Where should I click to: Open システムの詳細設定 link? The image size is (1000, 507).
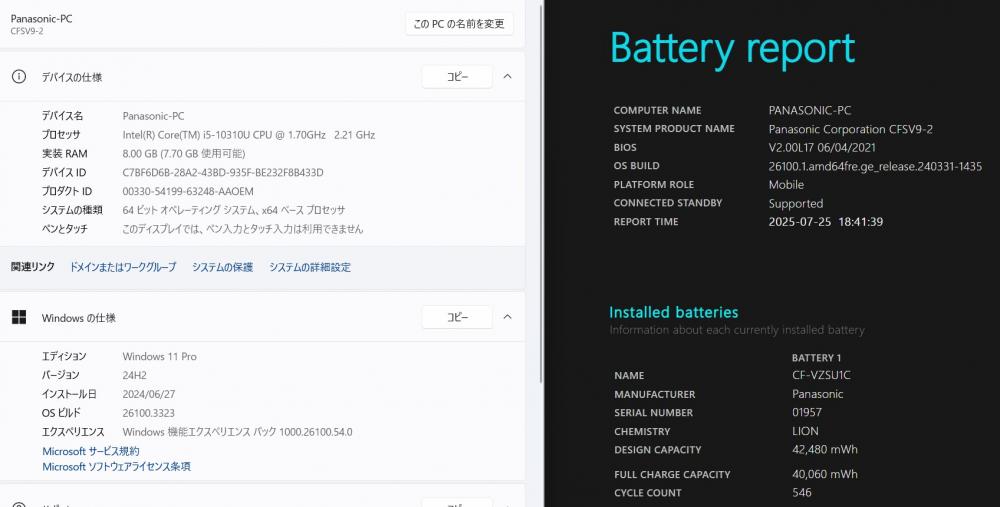tap(310, 267)
